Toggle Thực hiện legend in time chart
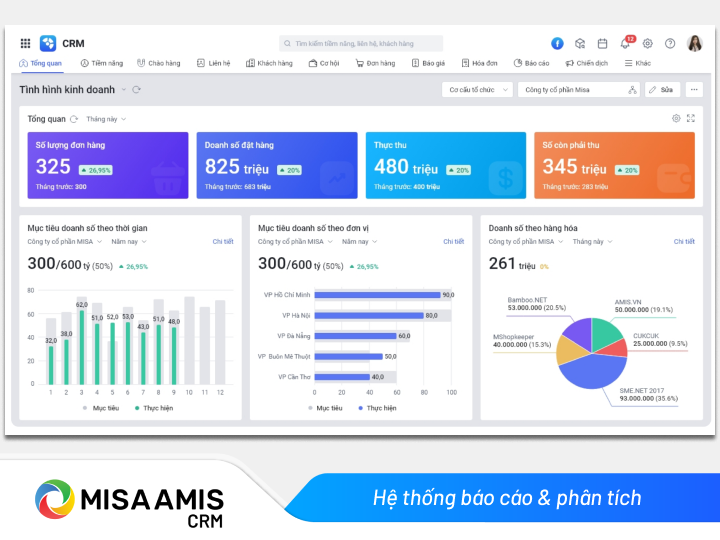 [x=154, y=408]
